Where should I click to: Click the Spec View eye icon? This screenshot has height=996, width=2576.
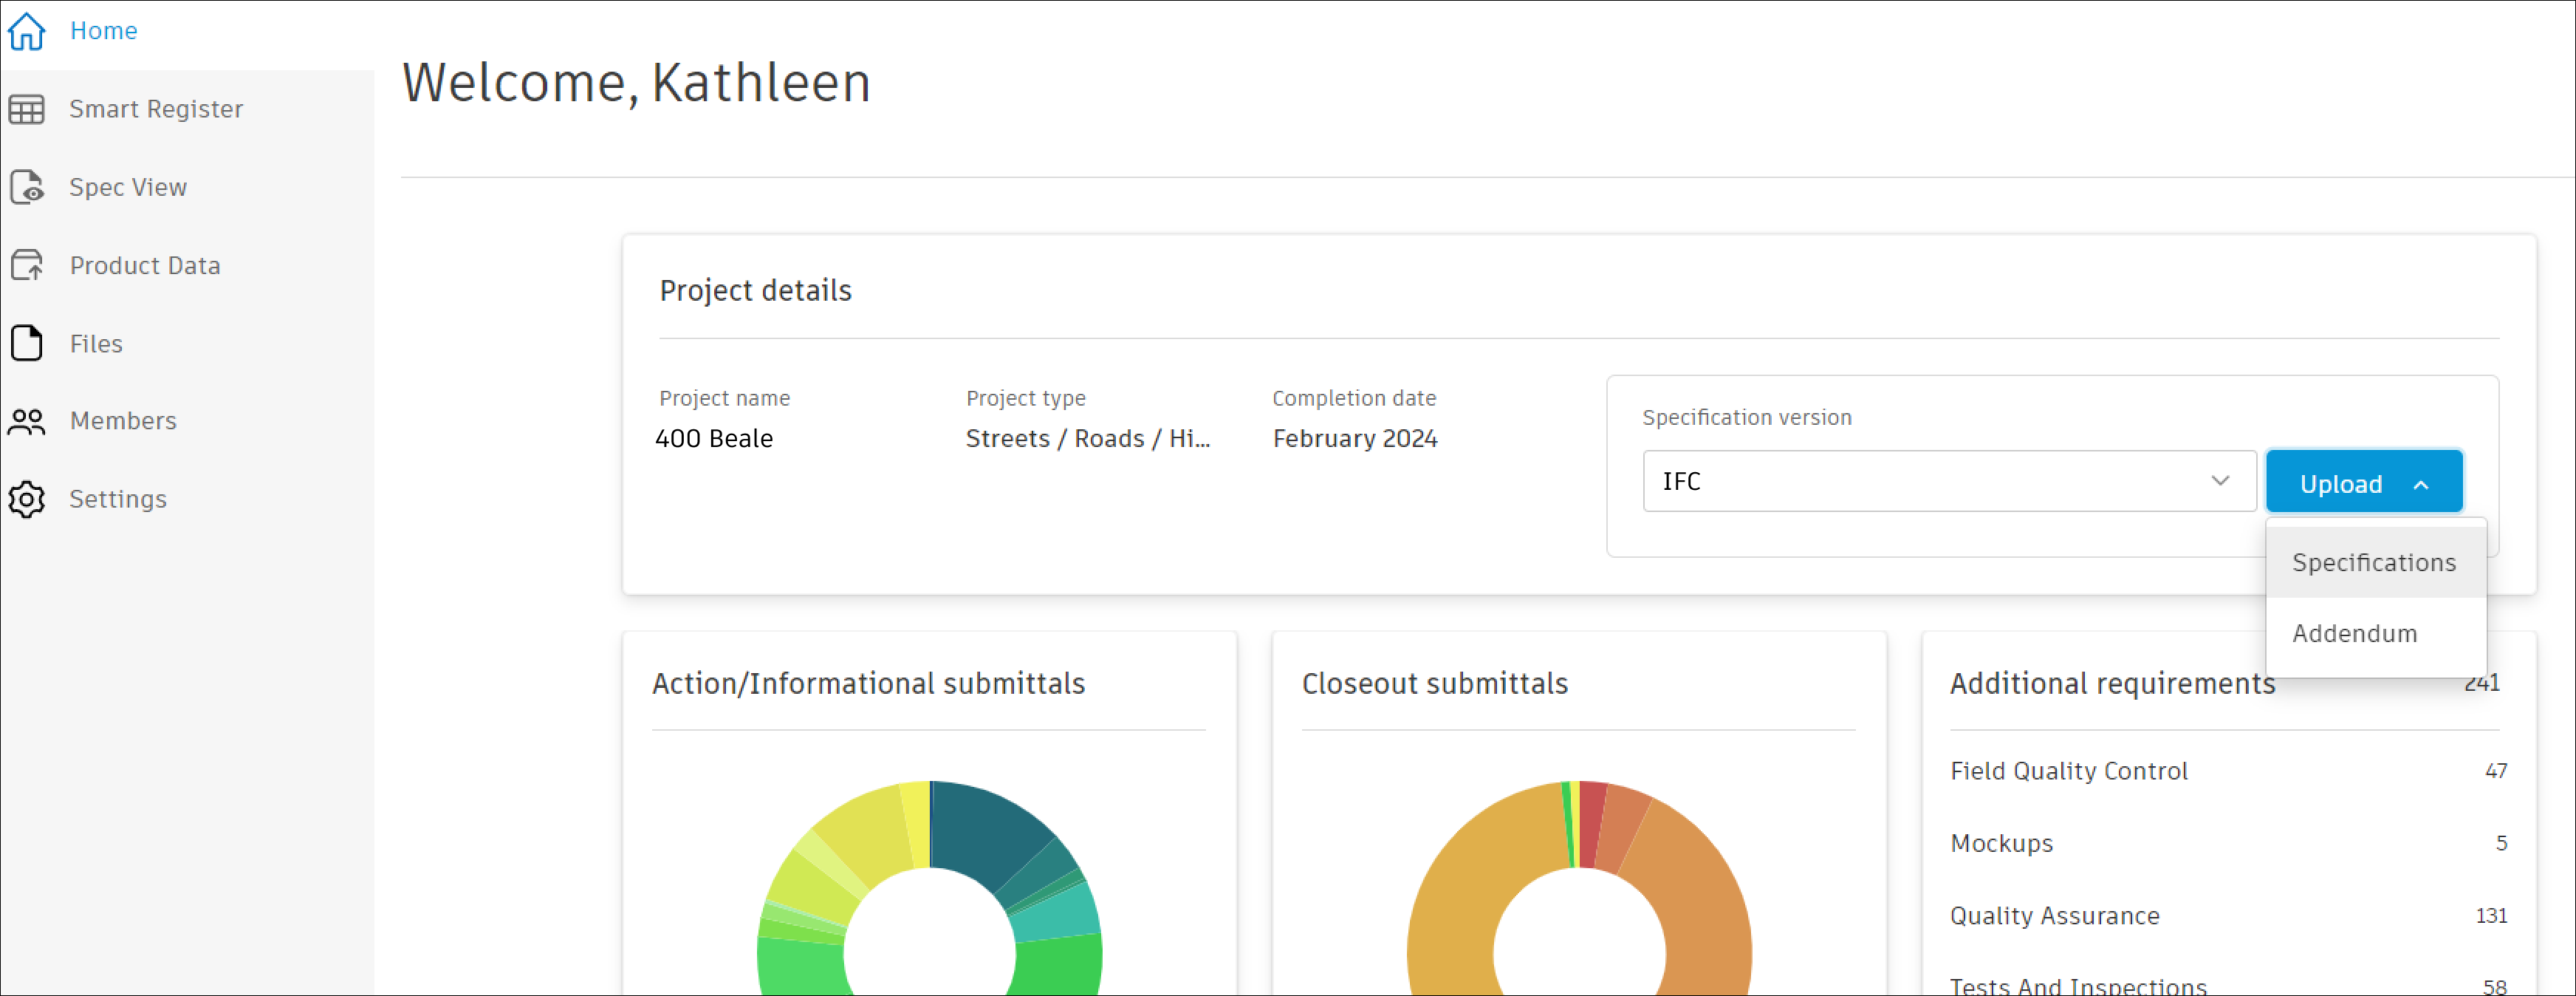[27, 187]
